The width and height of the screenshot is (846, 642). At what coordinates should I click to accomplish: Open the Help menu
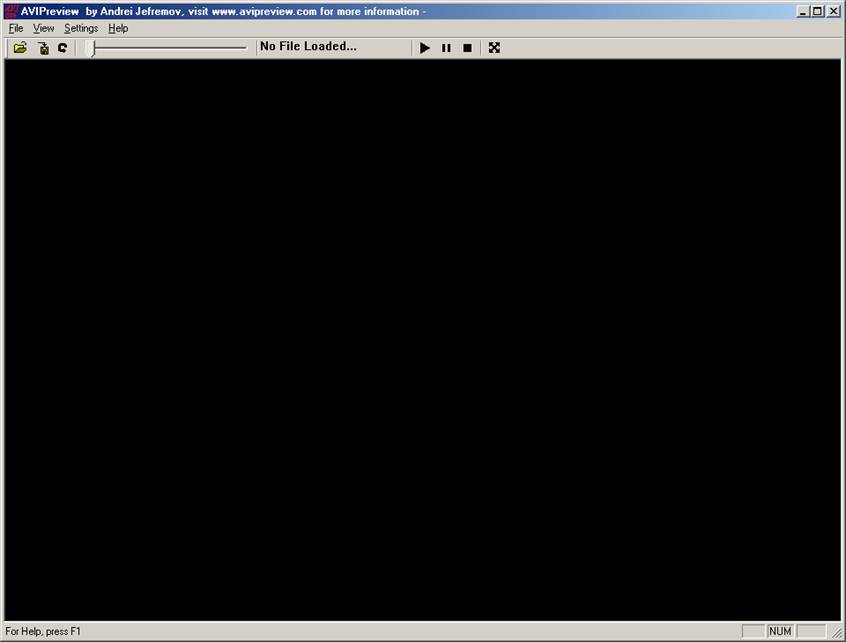coord(118,28)
